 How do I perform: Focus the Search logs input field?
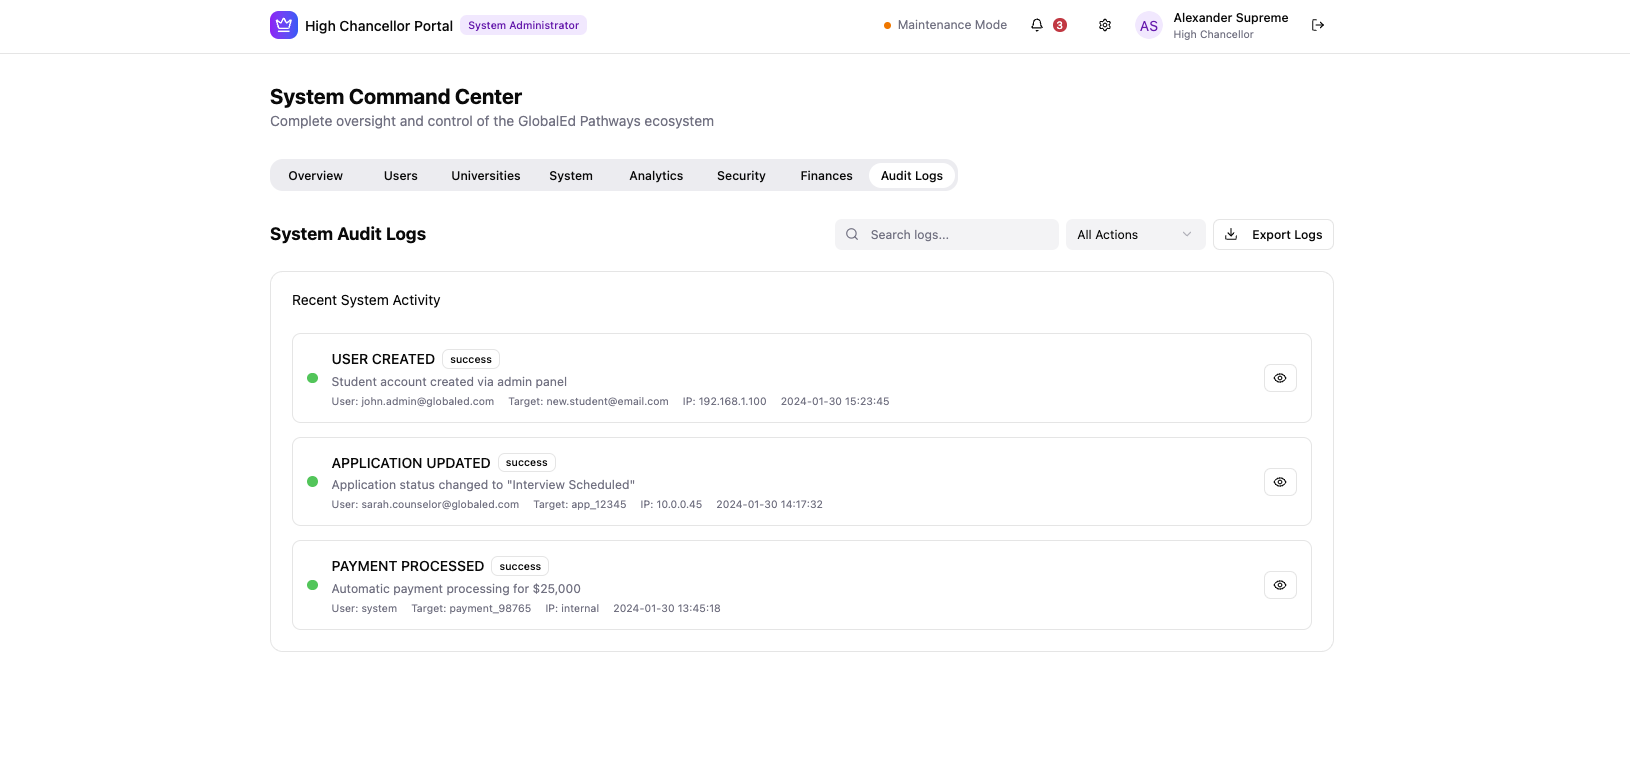coord(958,235)
